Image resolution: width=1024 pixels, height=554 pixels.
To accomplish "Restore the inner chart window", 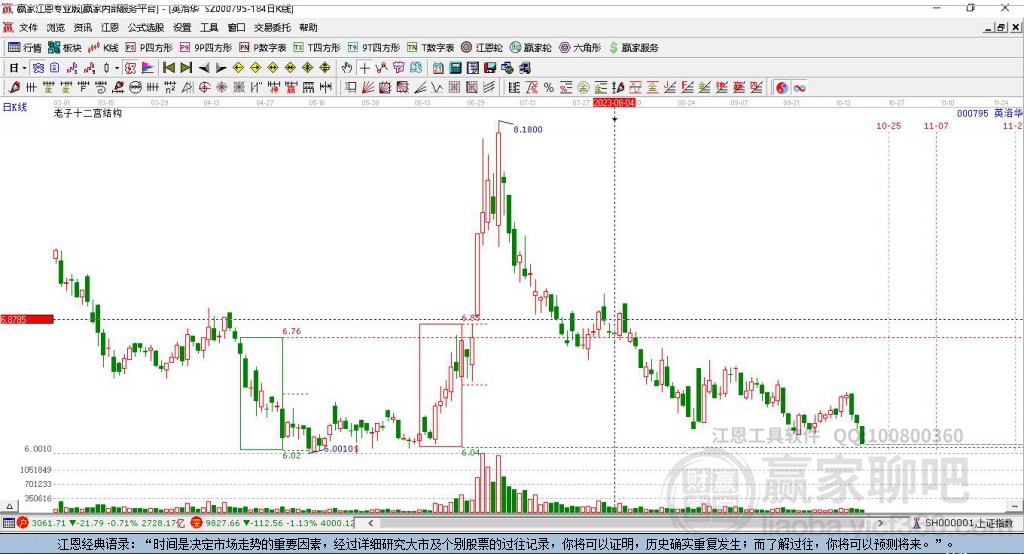I will coord(1000,27).
